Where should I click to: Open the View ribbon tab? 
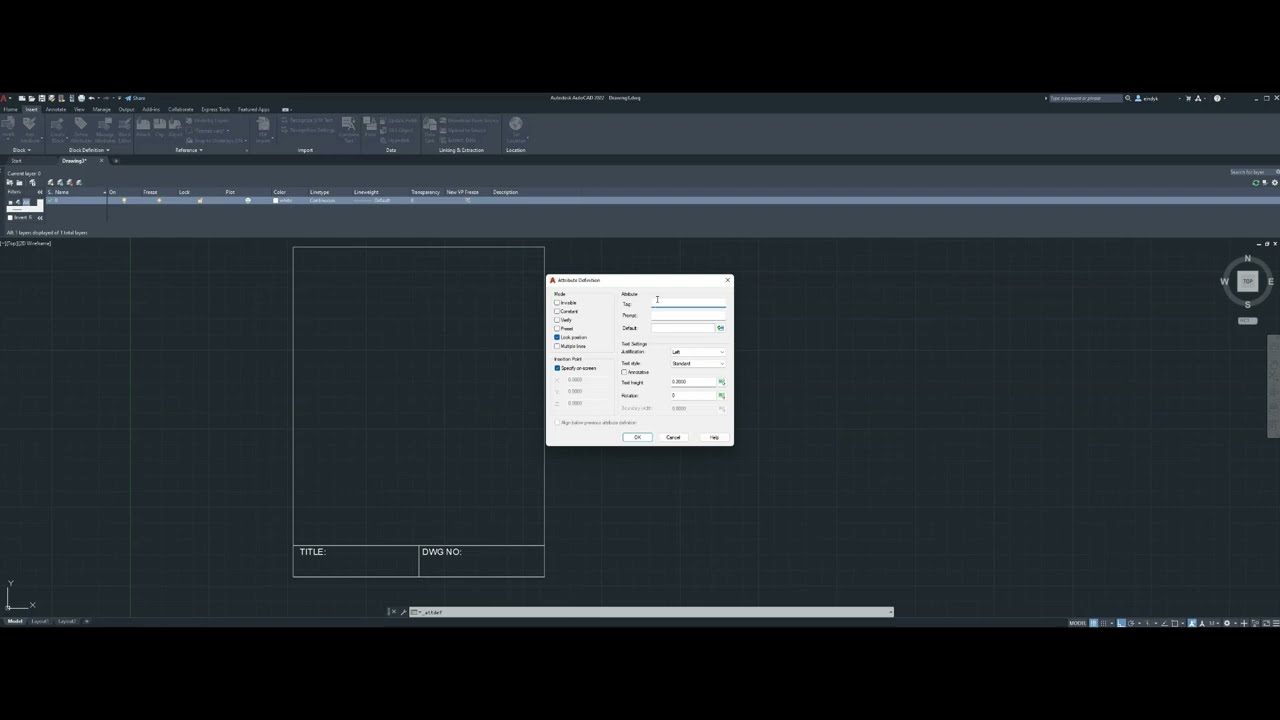pyautogui.click(x=79, y=109)
